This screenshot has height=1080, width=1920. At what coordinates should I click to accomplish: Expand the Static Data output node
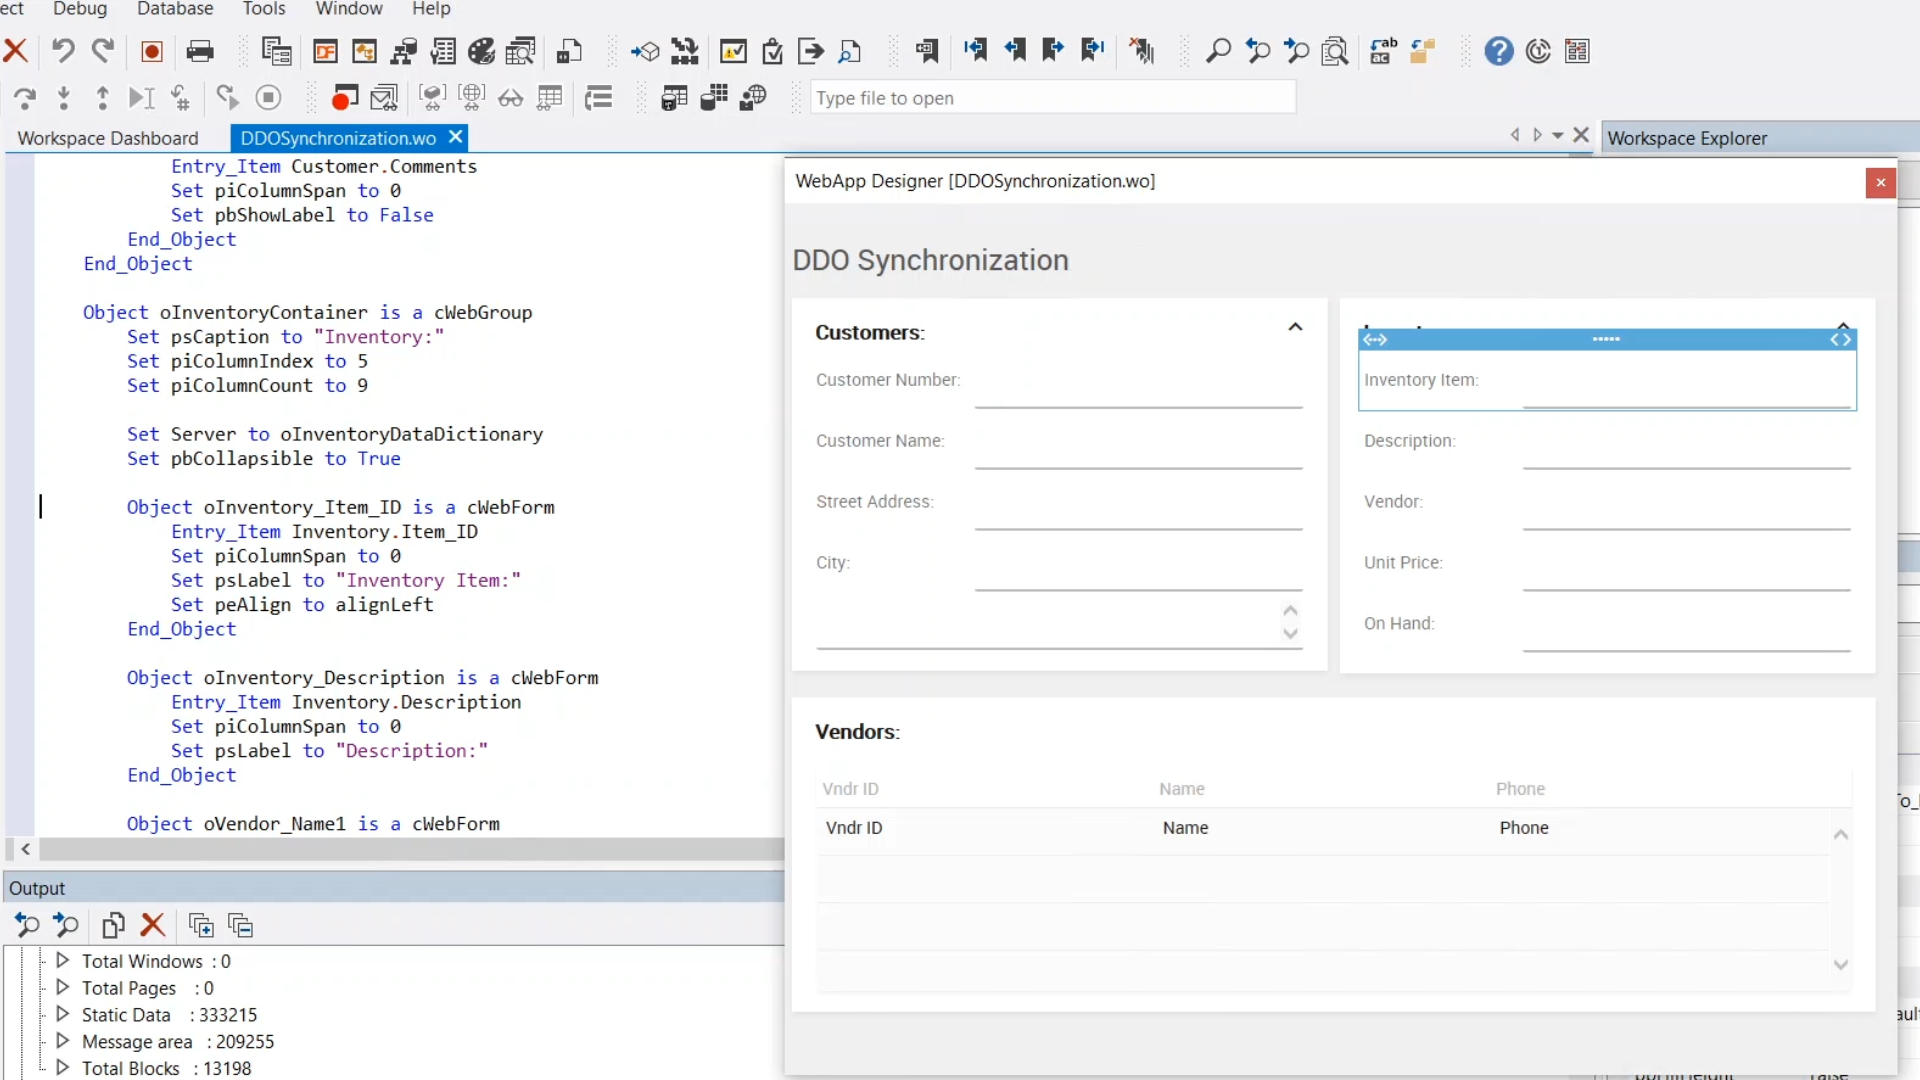coord(62,1014)
